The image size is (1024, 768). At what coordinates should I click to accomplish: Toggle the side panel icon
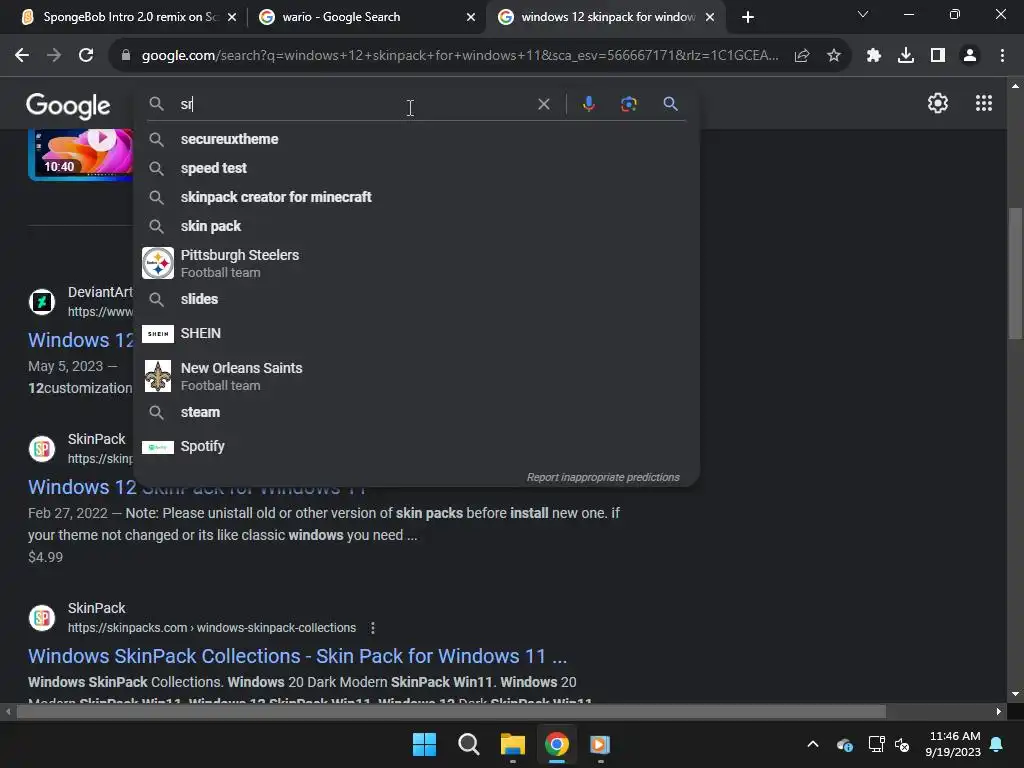coord(938,56)
